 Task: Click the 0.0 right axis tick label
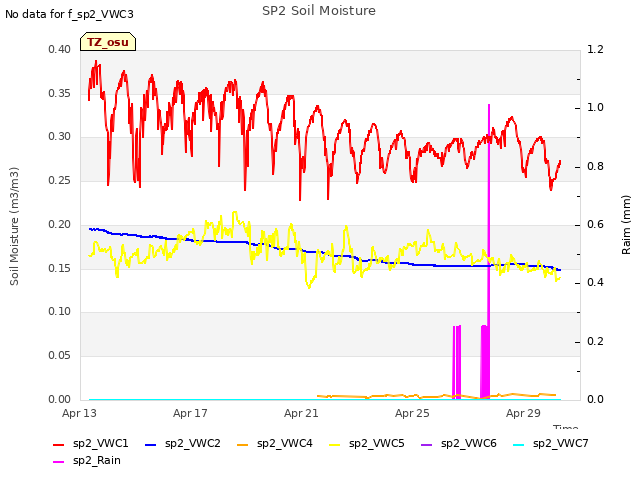pos(595,399)
